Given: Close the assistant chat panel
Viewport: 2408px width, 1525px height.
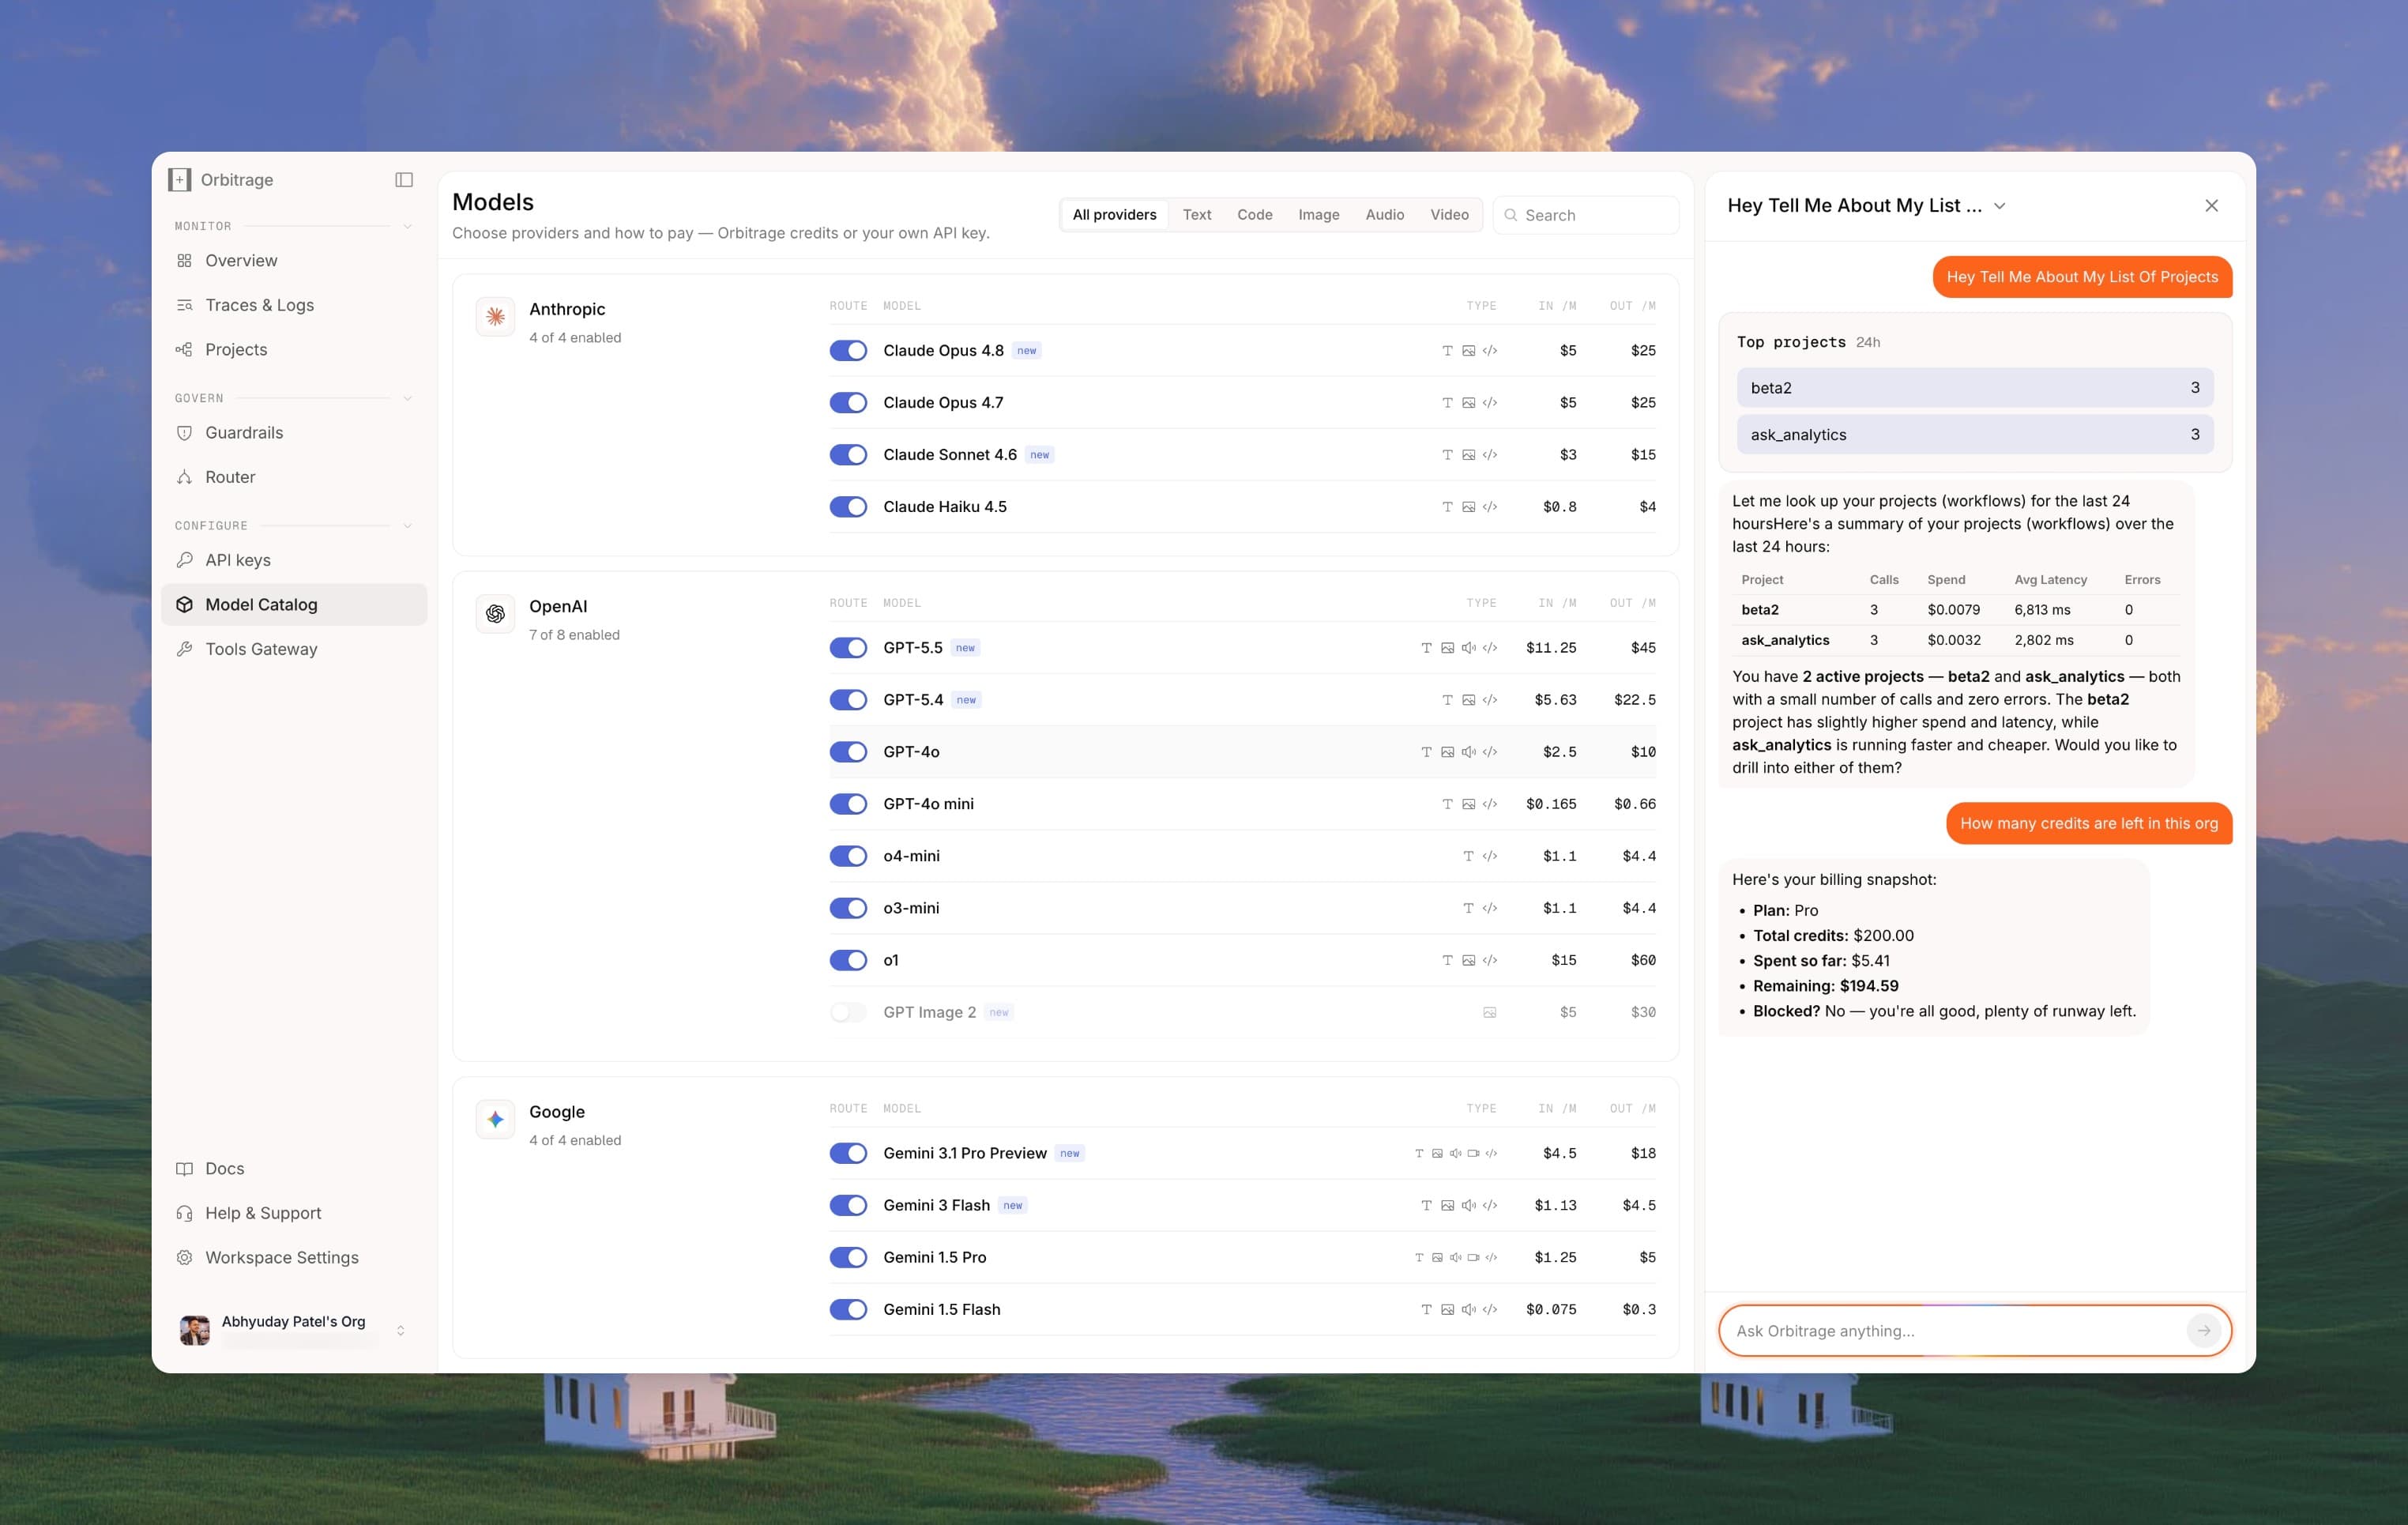Looking at the screenshot, I should point(2211,206).
